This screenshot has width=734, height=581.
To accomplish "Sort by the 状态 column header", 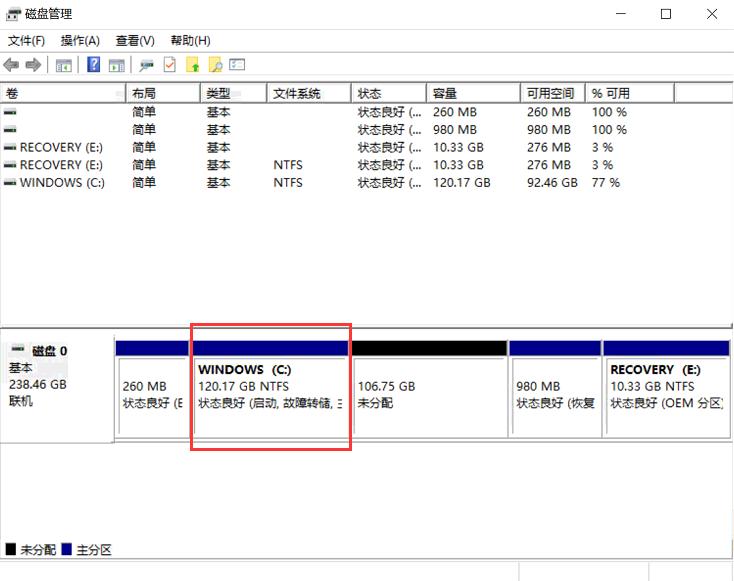I will pos(389,93).
